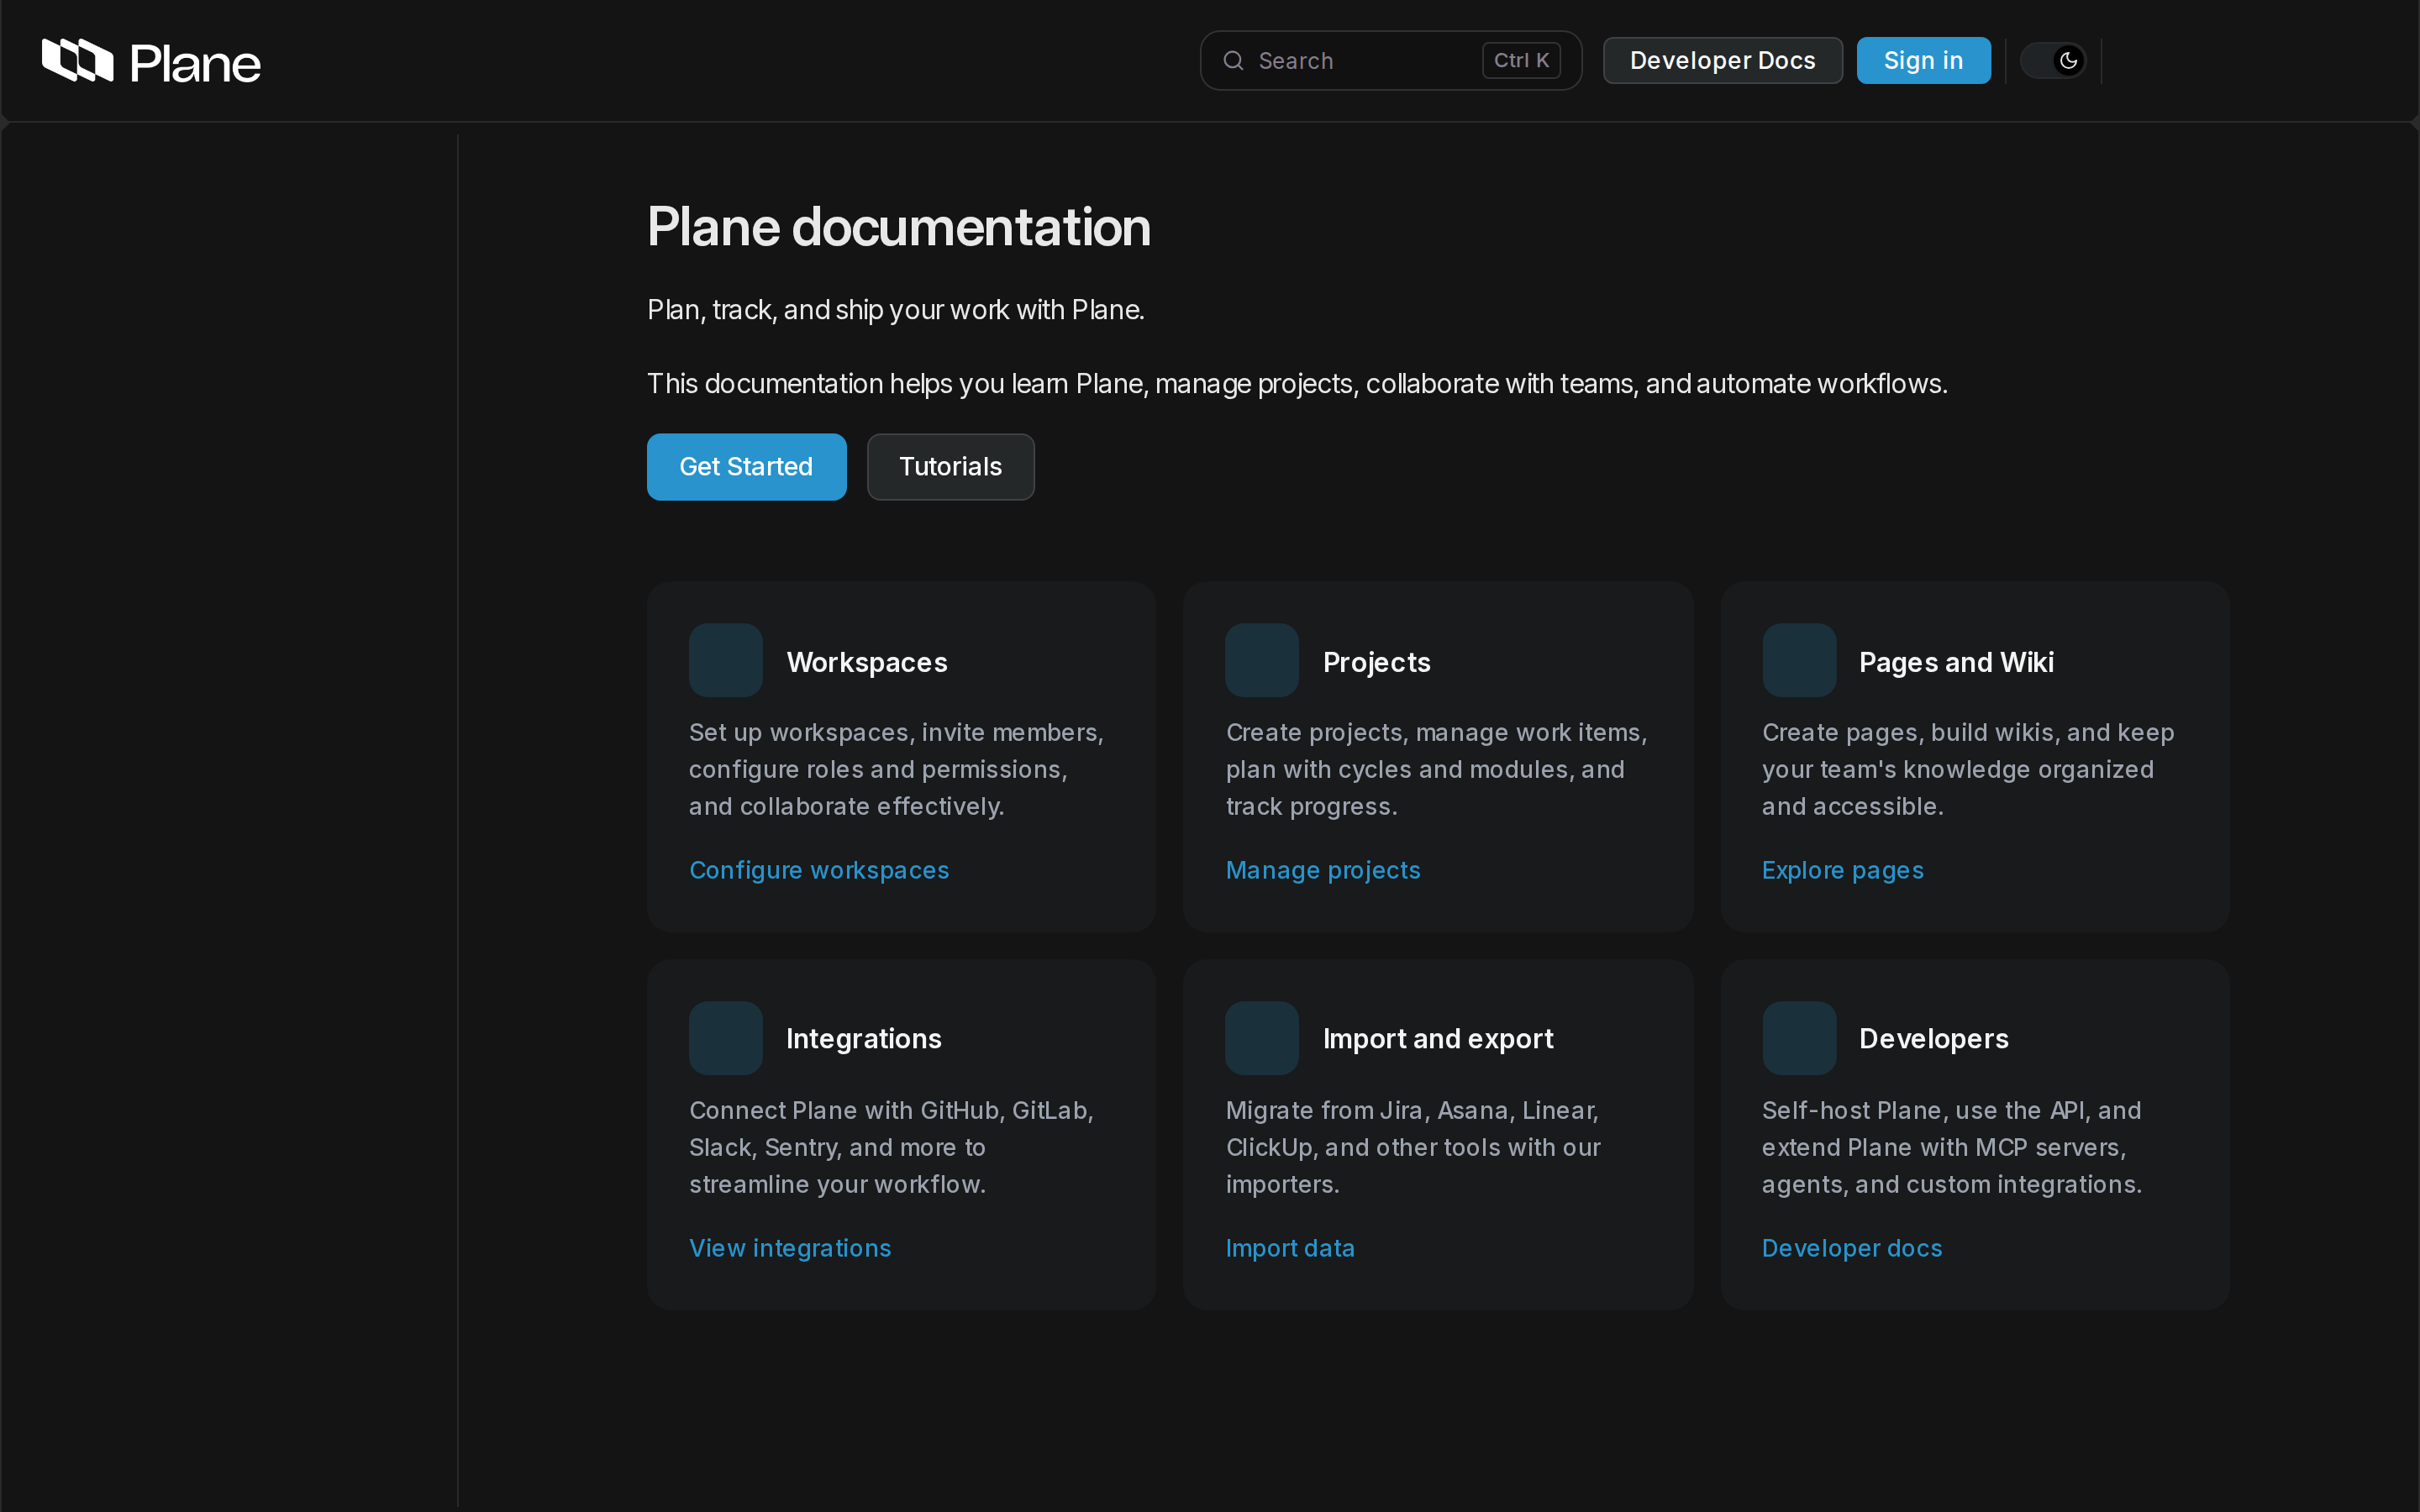Image resolution: width=2420 pixels, height=1512 pixels.
Task: Click the 'Migrate from Jira, Asana, Linear' description
Action: (x=1413, y=1147)
